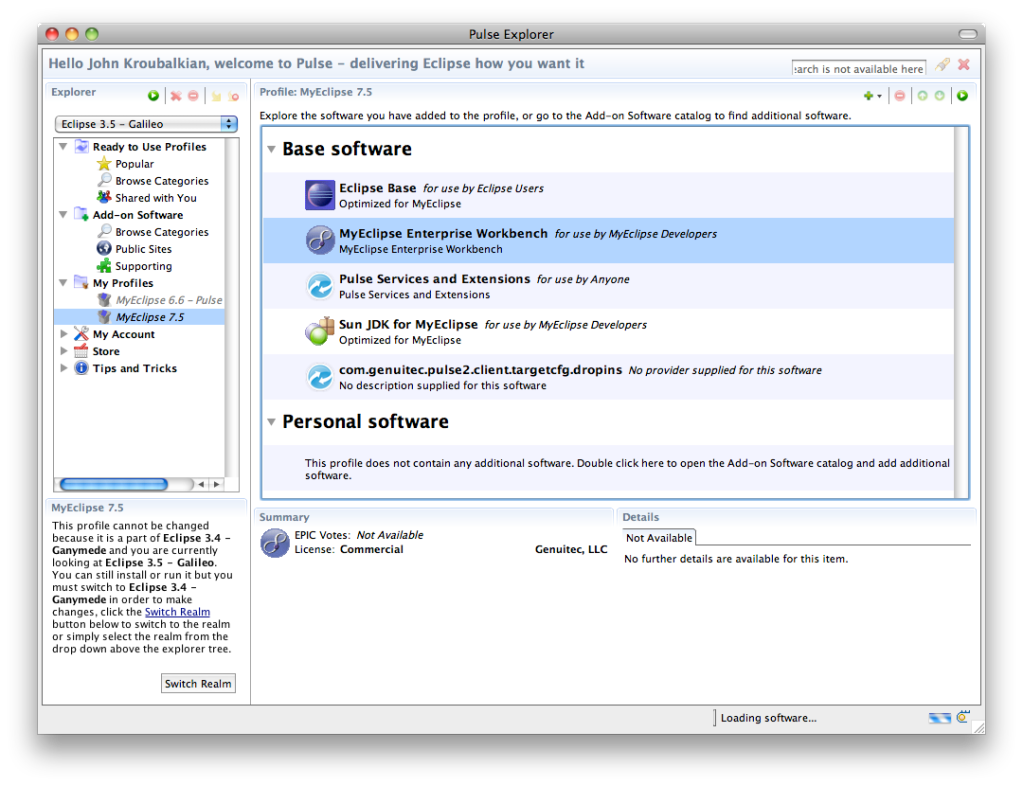Select Popular under Ready to Use Profiles
Viewport: 1023px width, 786px height.
[134, 164]
